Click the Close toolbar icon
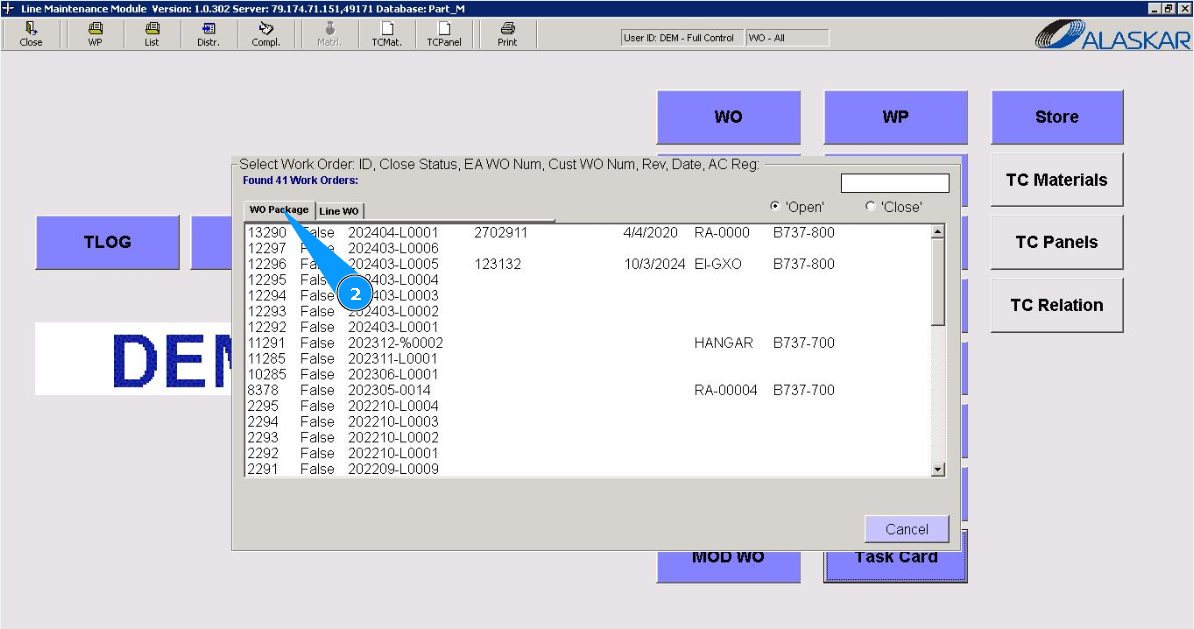The height and width of the screenshot is (629, 1194). (x=31, y=34)
